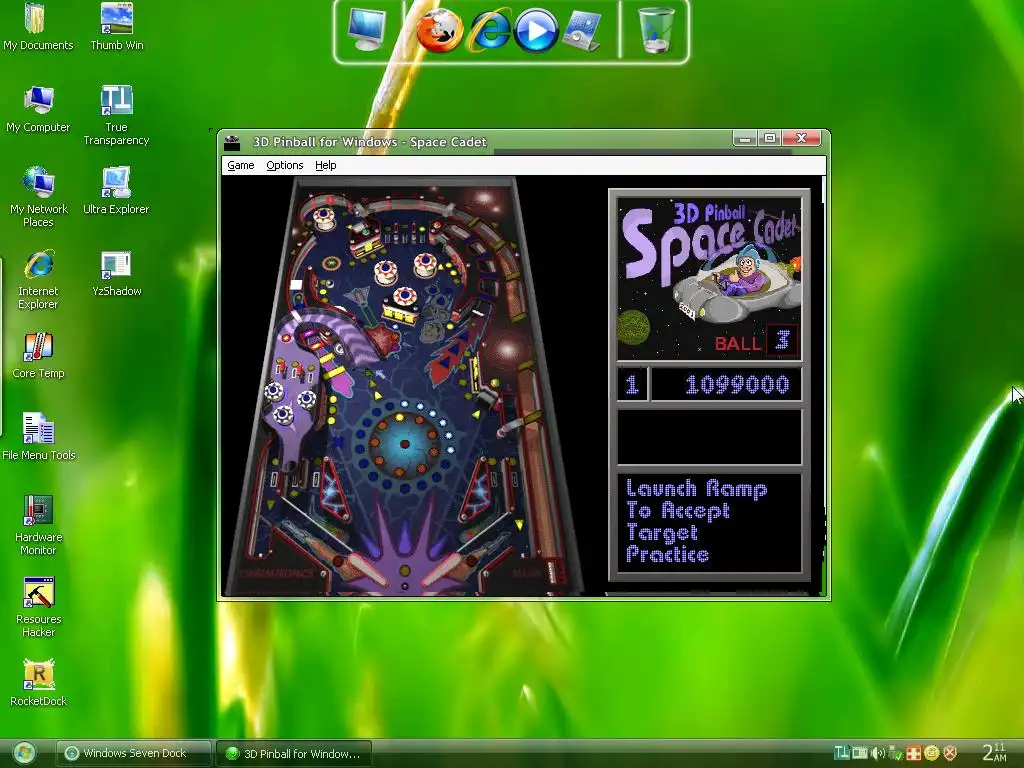Click the red security shield tray icon

click(950, 753)
